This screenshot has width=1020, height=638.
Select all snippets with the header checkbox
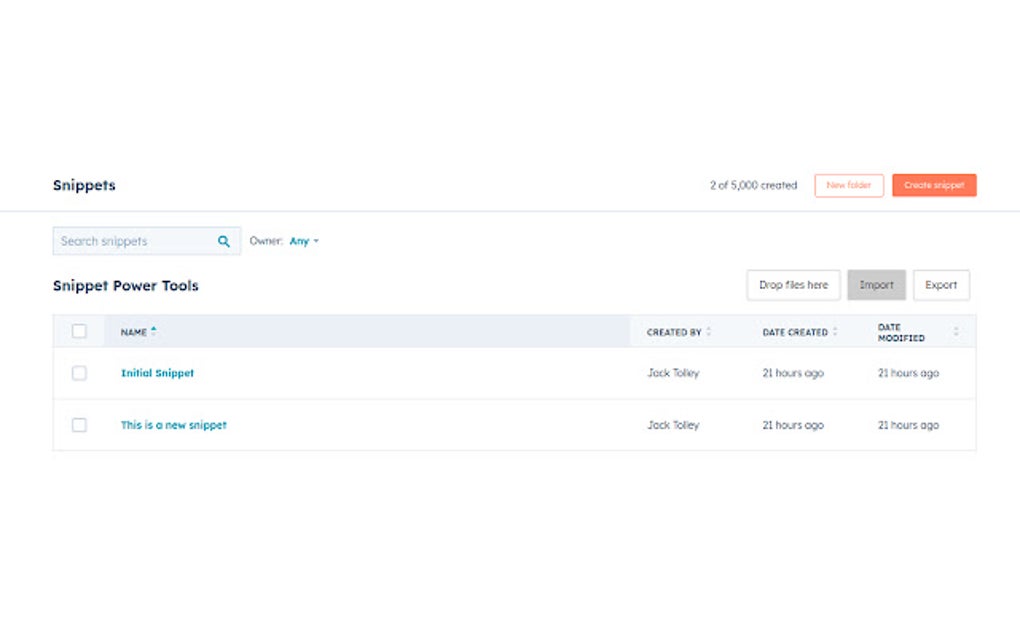click(x=80, y=331)
